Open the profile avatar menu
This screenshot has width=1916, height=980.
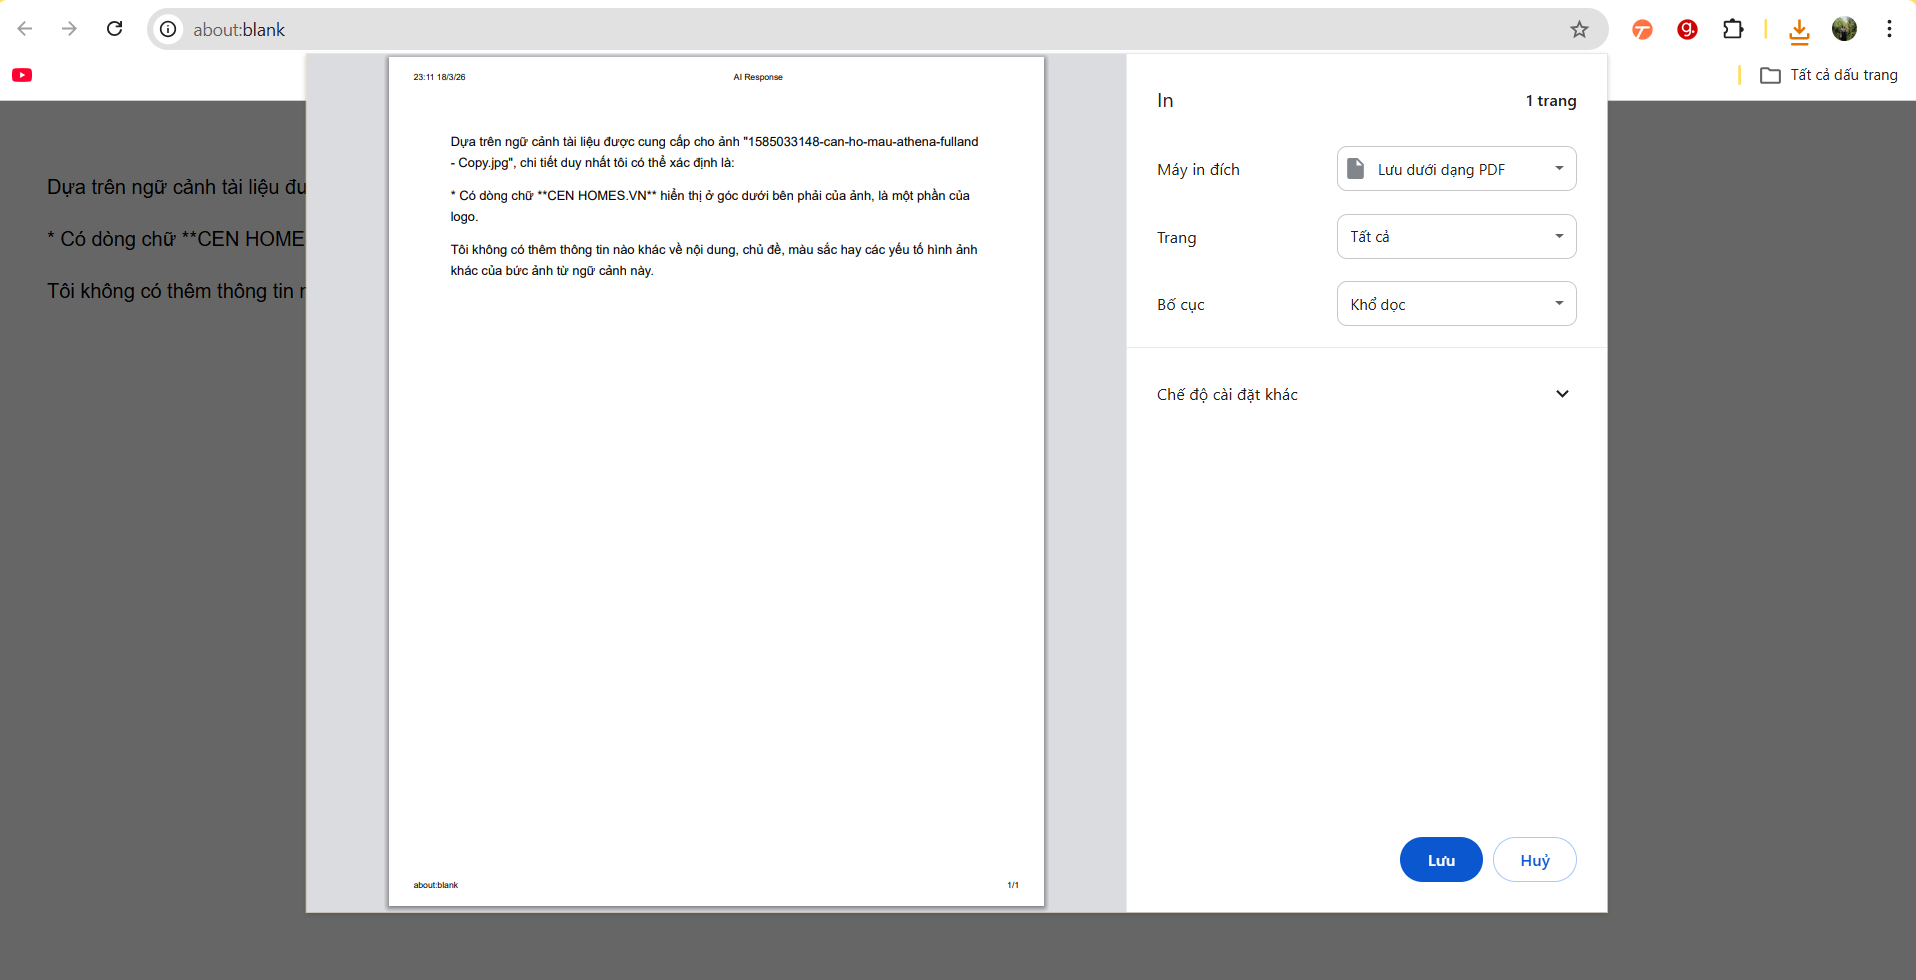(1844, 29)
